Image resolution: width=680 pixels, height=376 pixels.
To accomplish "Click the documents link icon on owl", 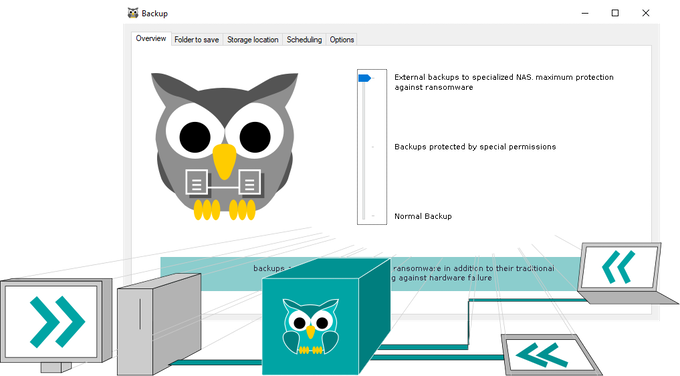I will (x=223, y=183).
